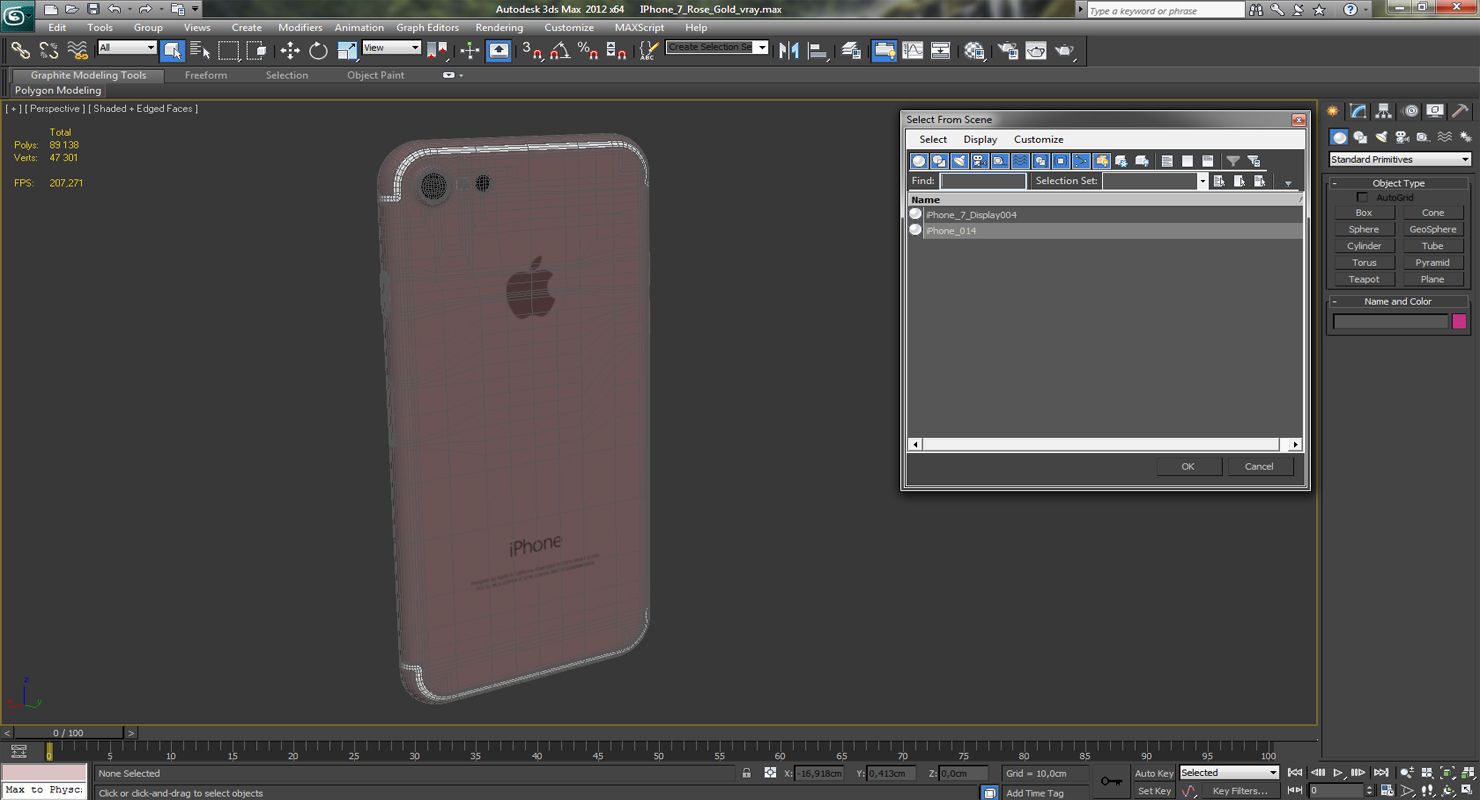Open Select by Name tool
Viewport: 1480px width, 800px height.
click(200, 50)
